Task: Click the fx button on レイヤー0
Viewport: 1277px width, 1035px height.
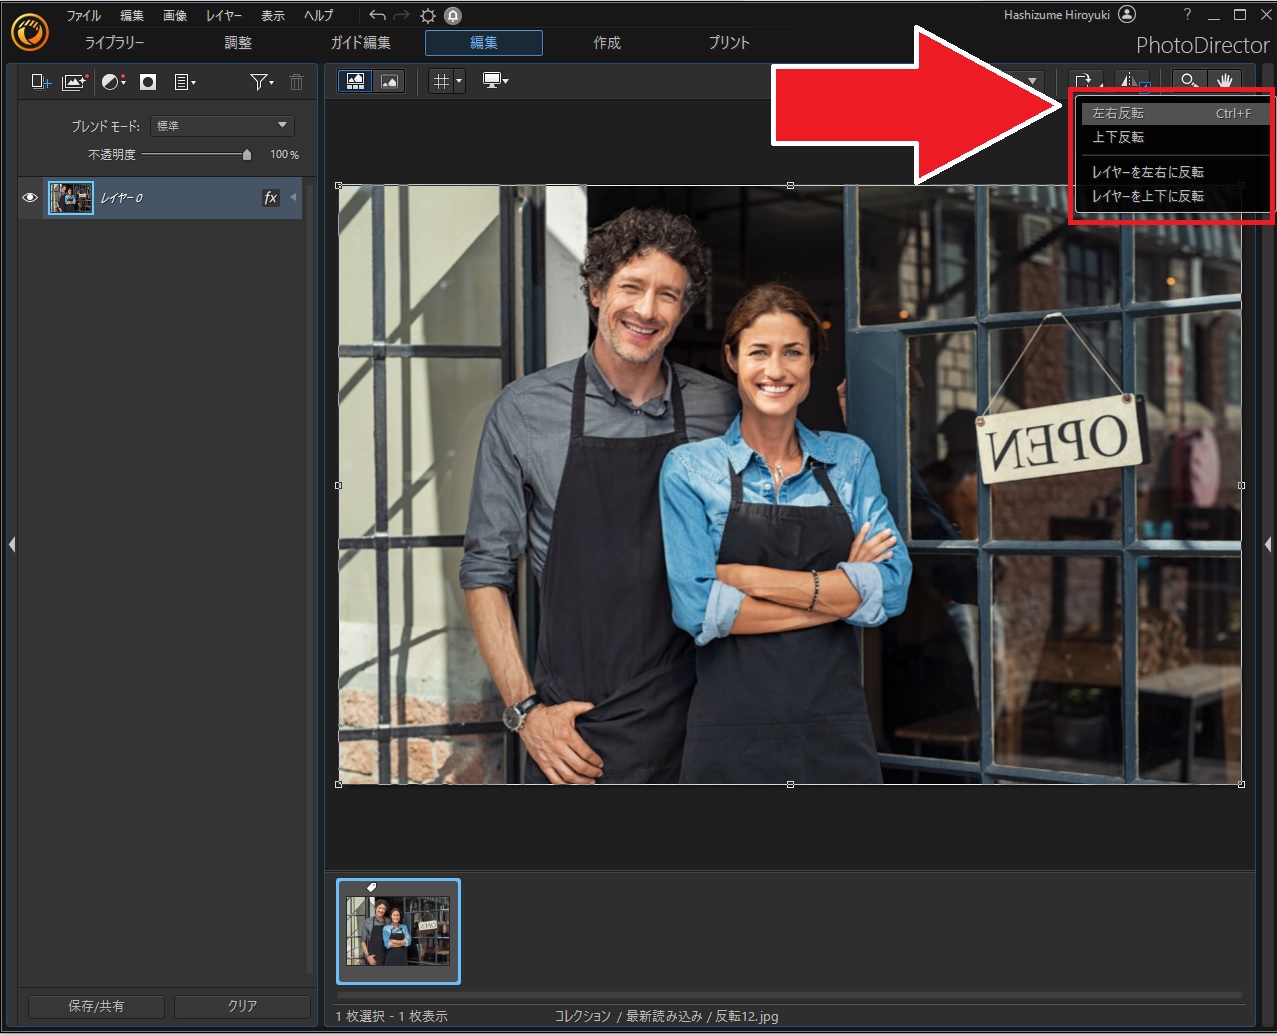Action: click(x=270, y=198)
